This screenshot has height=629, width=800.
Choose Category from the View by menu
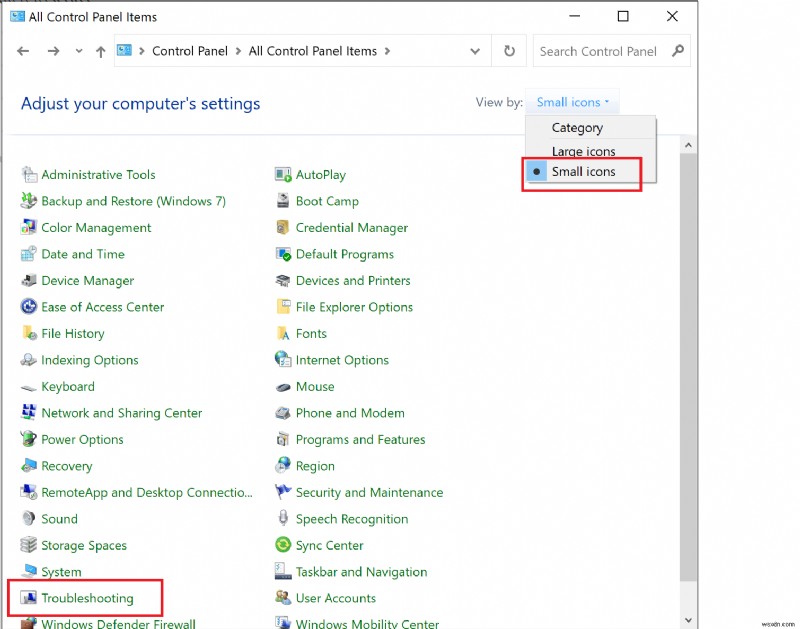[x=577, y=128]
